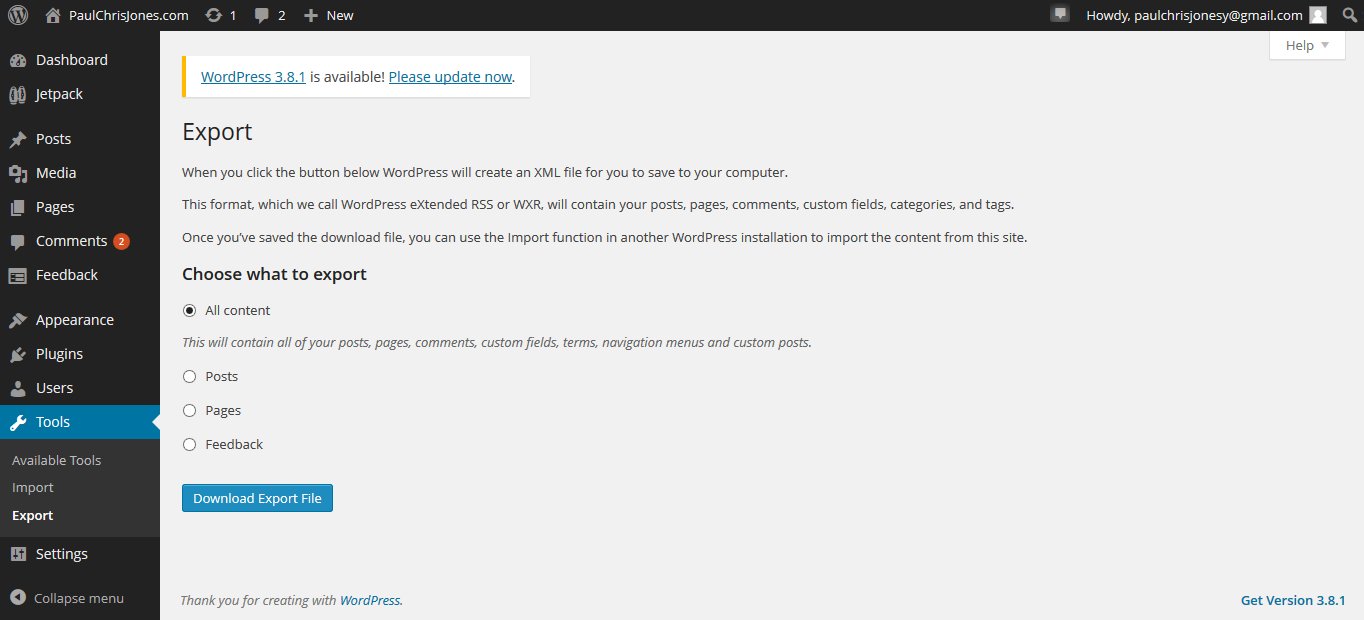
Task: Click the plus New icon
Action: 311,15
